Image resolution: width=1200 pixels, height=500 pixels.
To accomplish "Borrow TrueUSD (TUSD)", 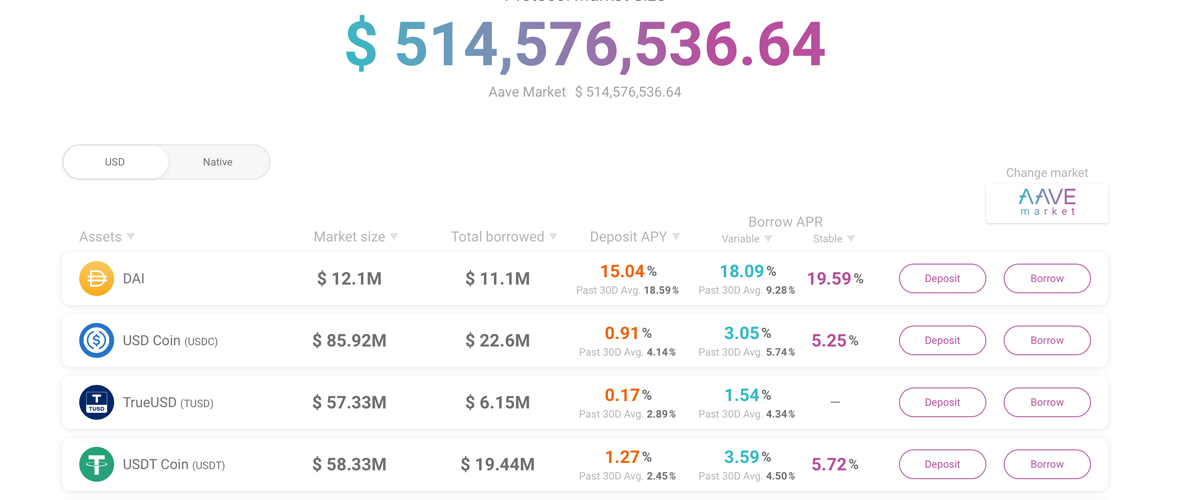I will pyautogui.click(x=1047, y=402).
